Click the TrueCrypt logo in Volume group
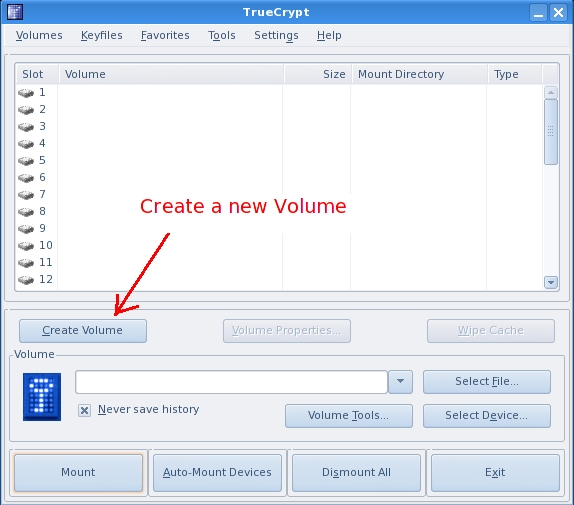574x505 pixels. coord(42,397)
